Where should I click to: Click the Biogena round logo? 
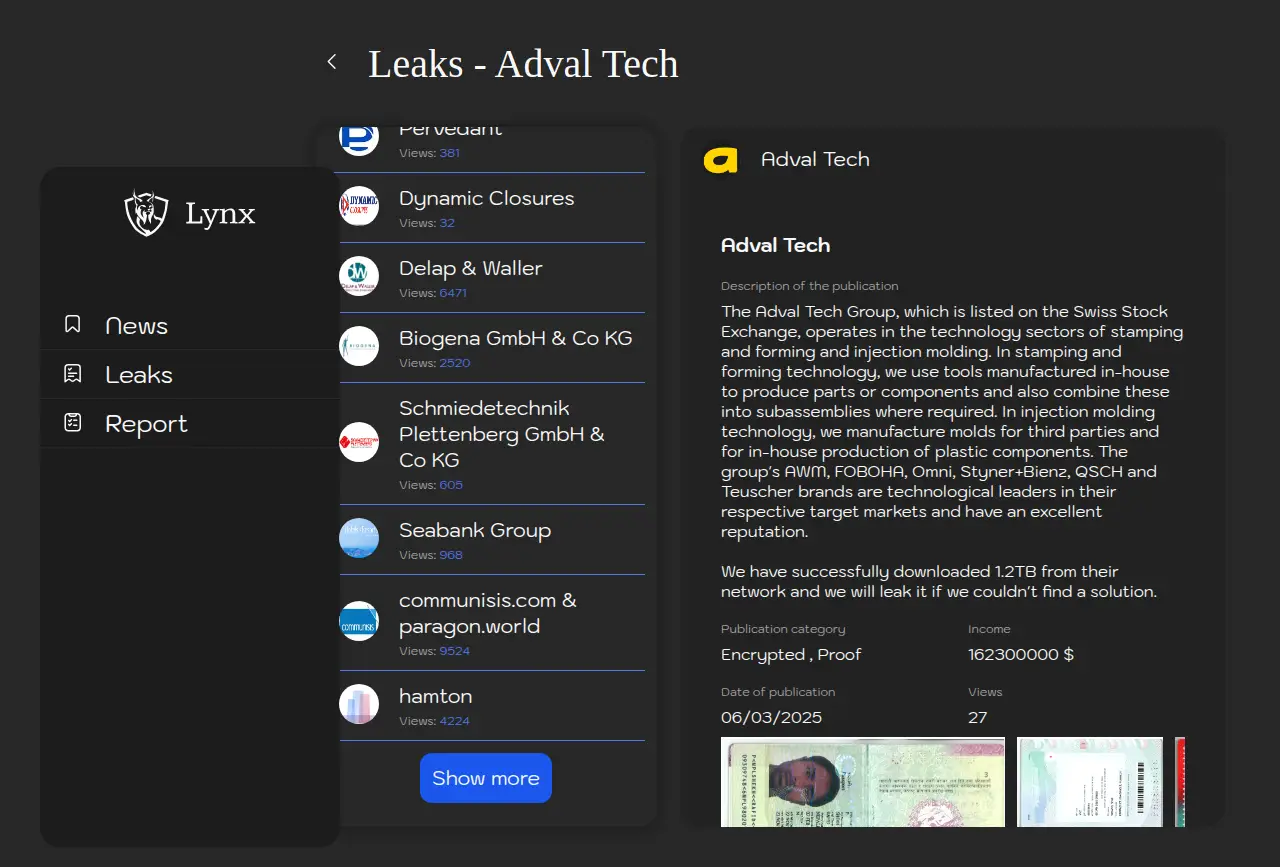pyautogui.click(x=359, y=346)
